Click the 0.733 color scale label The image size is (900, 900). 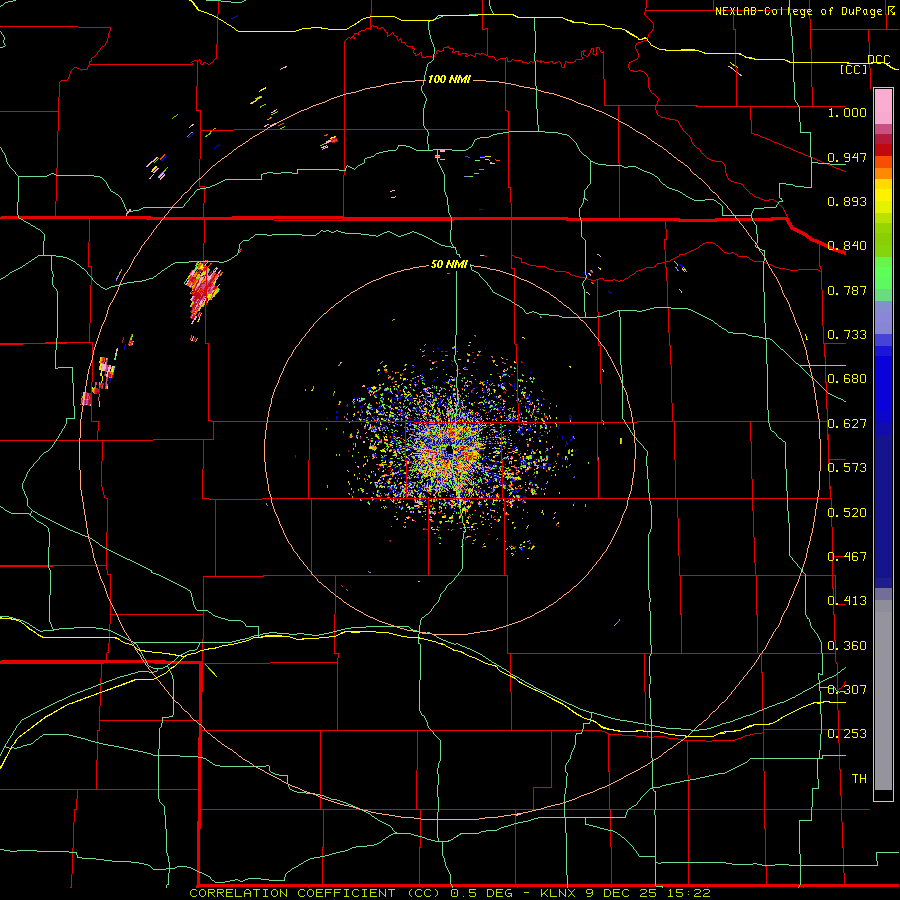847,335
